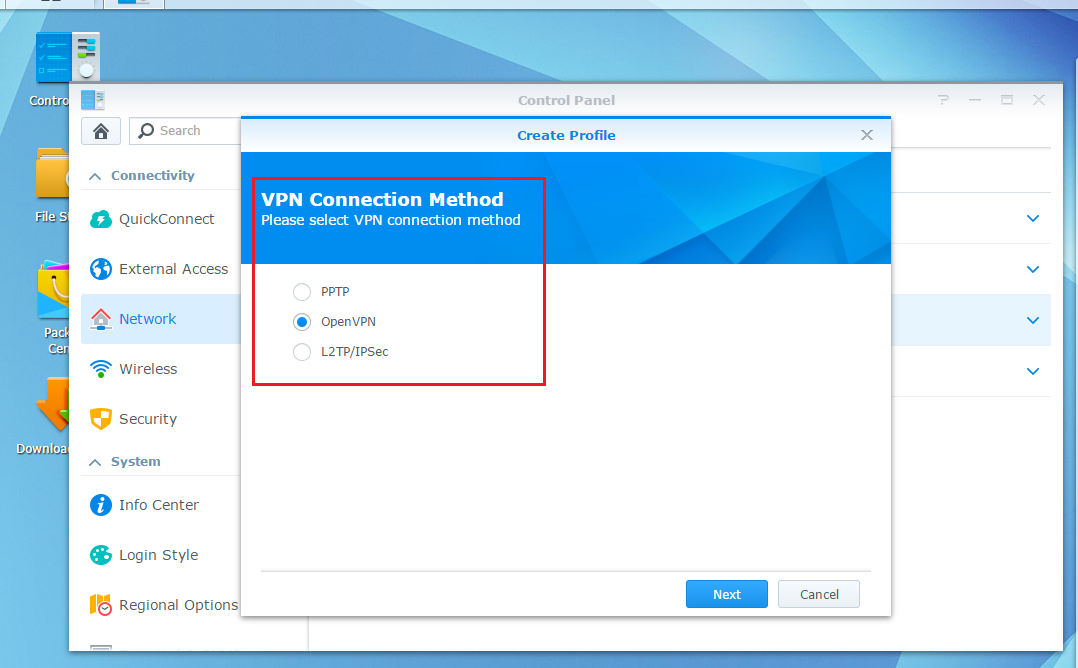
Task: Open Login Style palette icon
Action: tap(101, 555)
